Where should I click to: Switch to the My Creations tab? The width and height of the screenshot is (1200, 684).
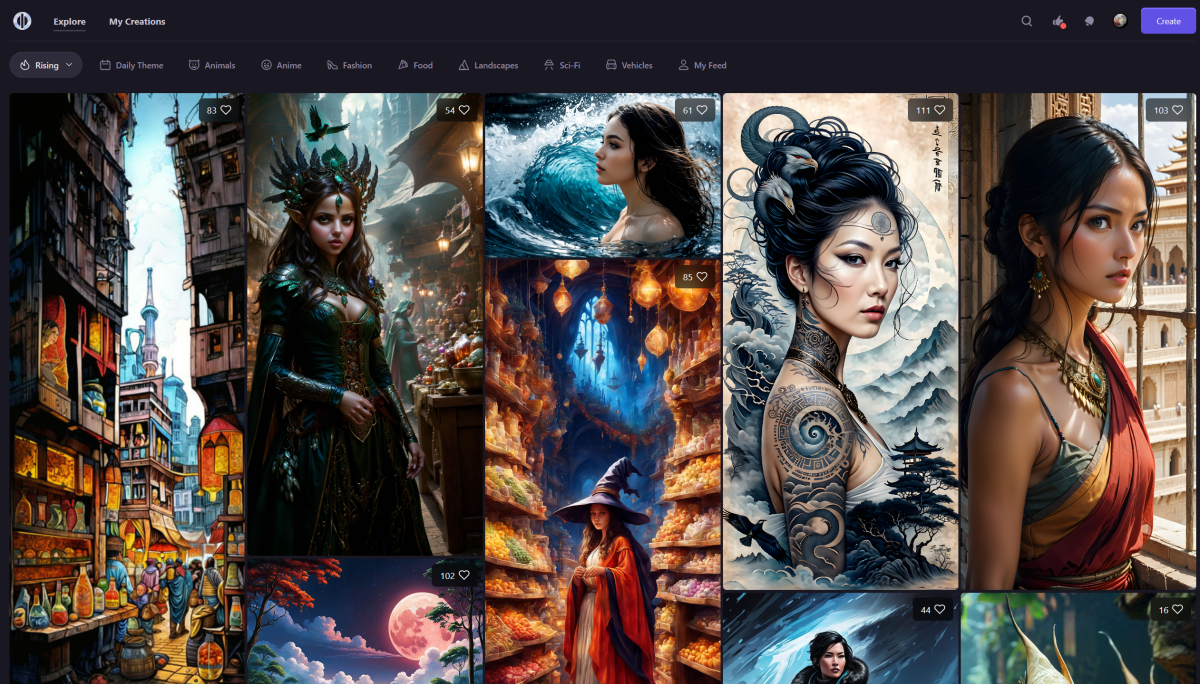(137, 21)
